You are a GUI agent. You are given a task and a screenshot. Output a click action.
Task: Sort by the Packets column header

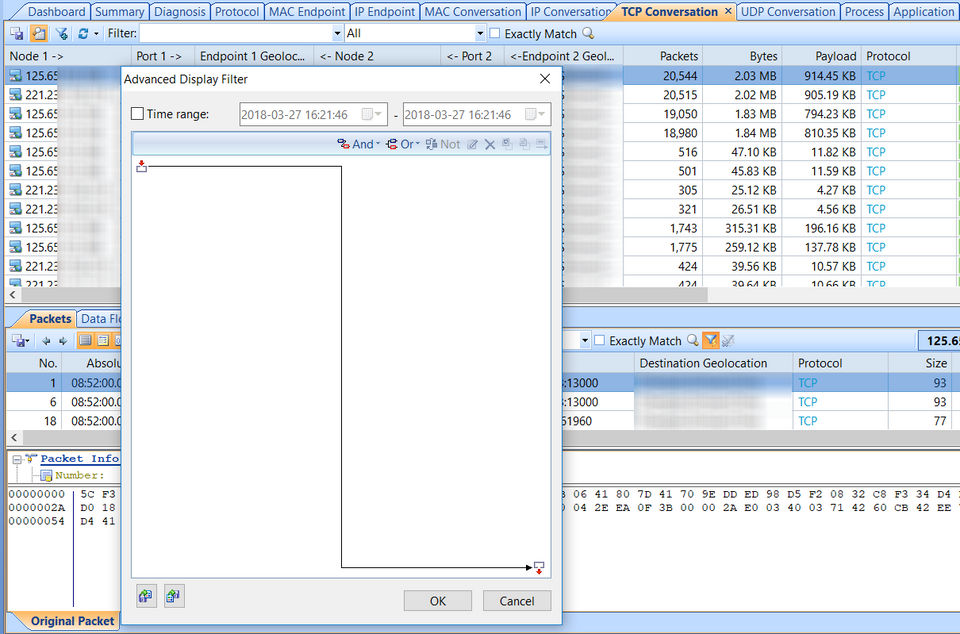[663, 56]
